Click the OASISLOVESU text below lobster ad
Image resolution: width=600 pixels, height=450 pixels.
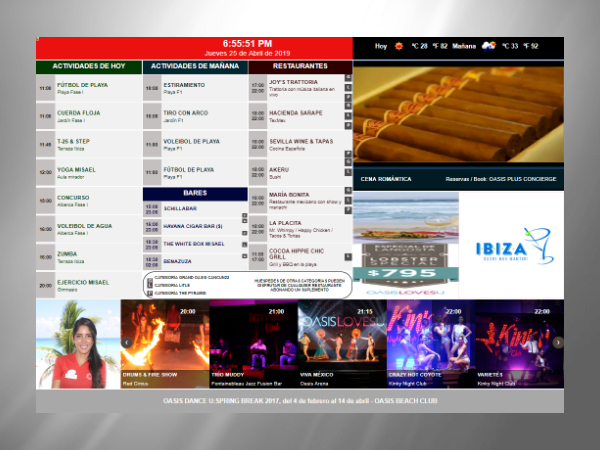point(406,293)
